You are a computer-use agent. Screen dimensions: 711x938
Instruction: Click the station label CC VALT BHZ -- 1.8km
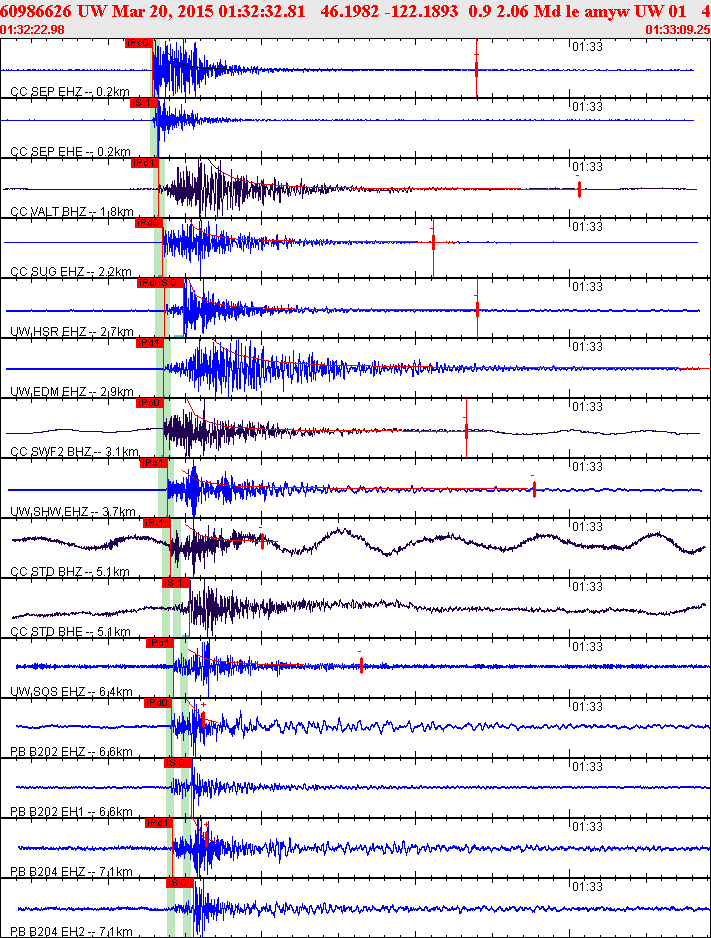click(x=72, y=211)
